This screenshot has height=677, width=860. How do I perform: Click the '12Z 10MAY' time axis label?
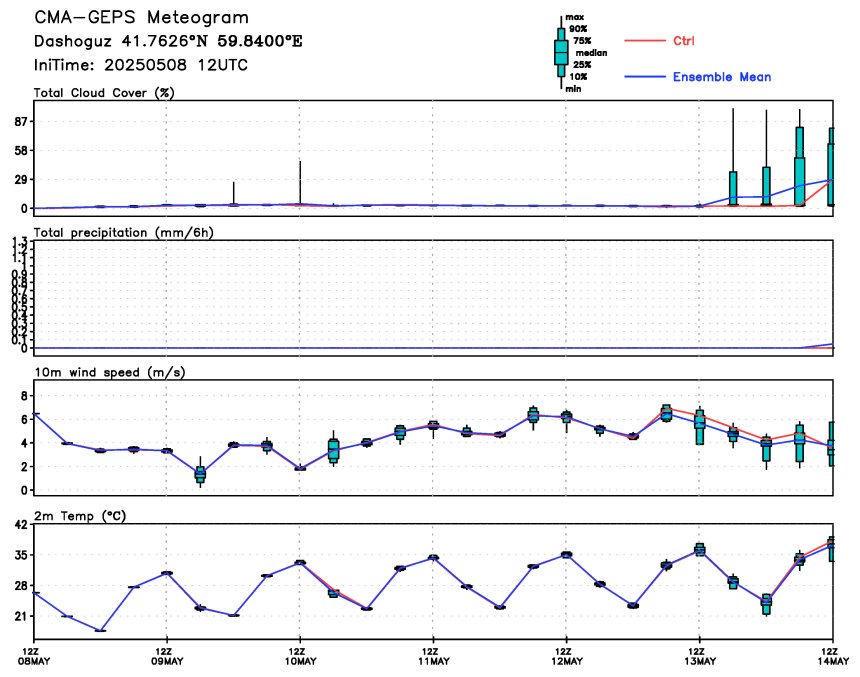(x=300, y=656)
